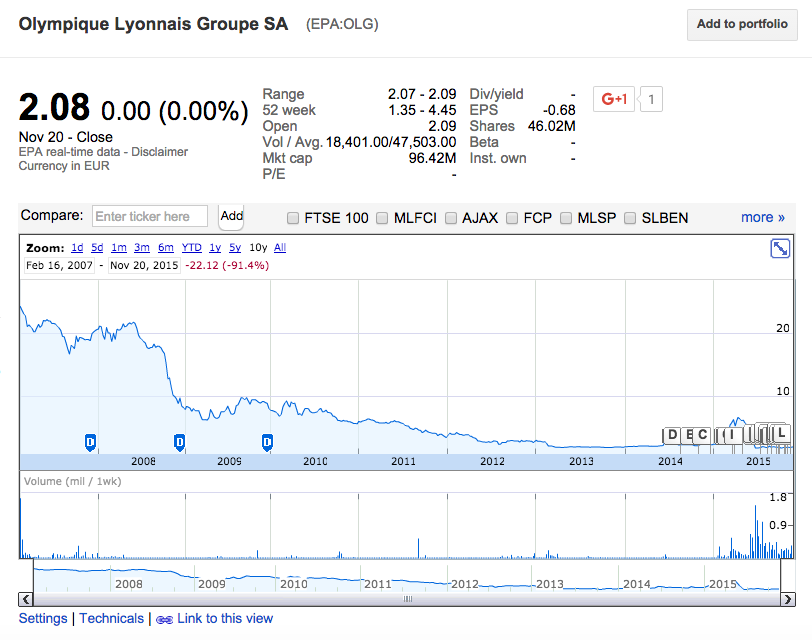812x640 pixels.
Task: Click the G+1 share button
Action: tap(614, 99)
